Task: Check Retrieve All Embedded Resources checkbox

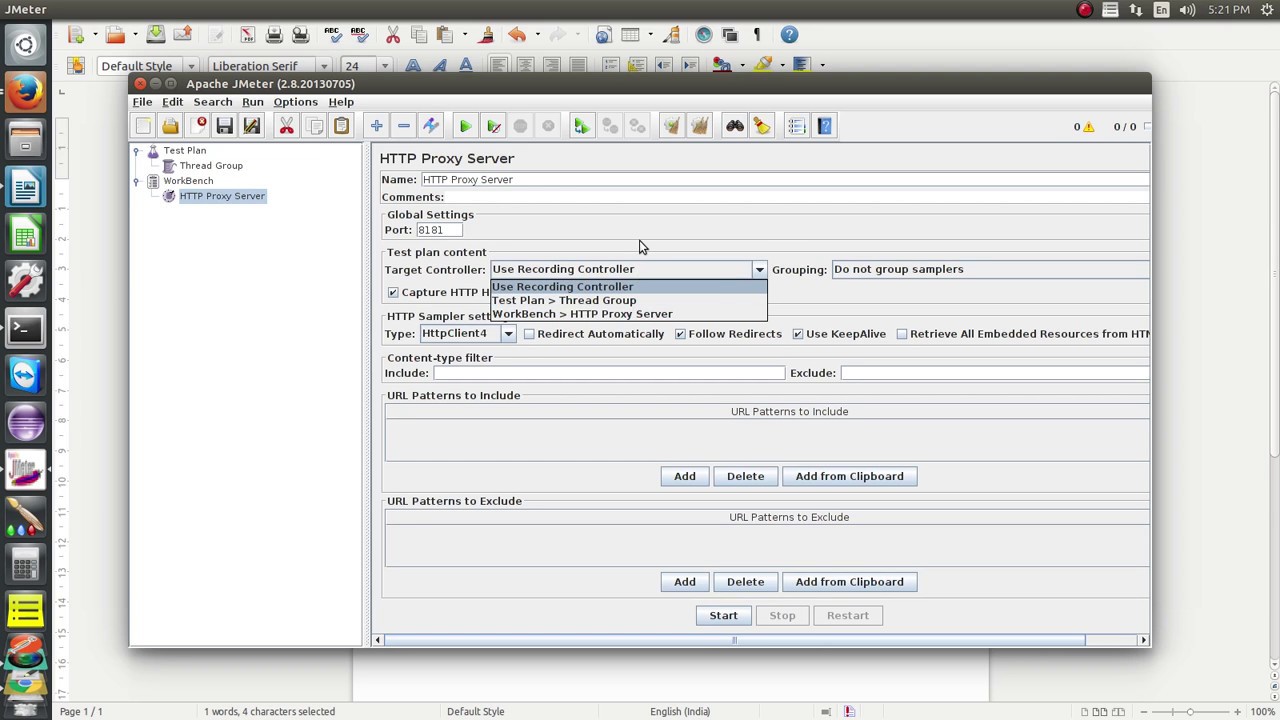Action: tap(902, 334)
